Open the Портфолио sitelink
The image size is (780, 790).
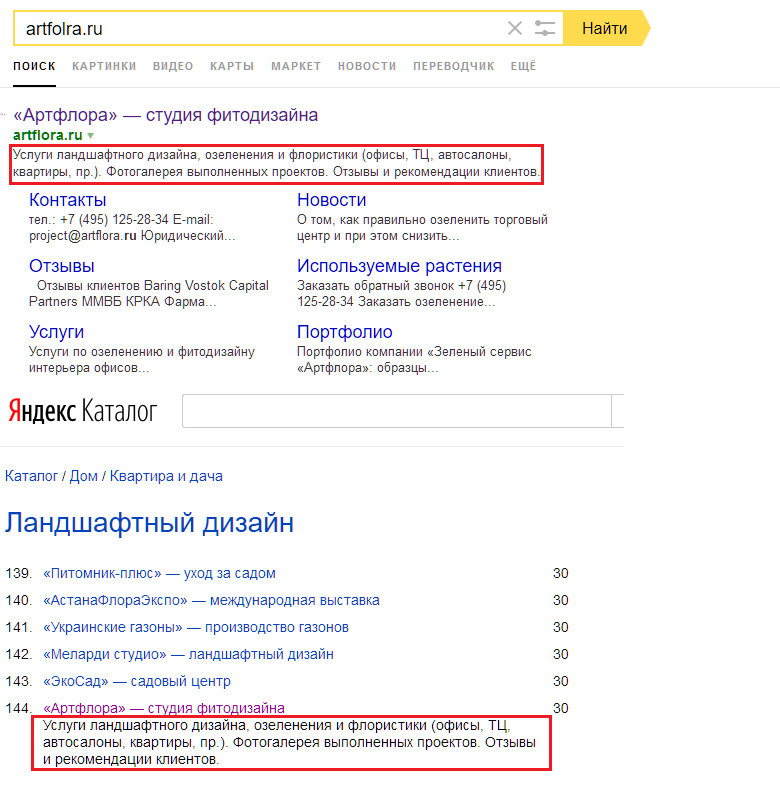pos(345,332)
